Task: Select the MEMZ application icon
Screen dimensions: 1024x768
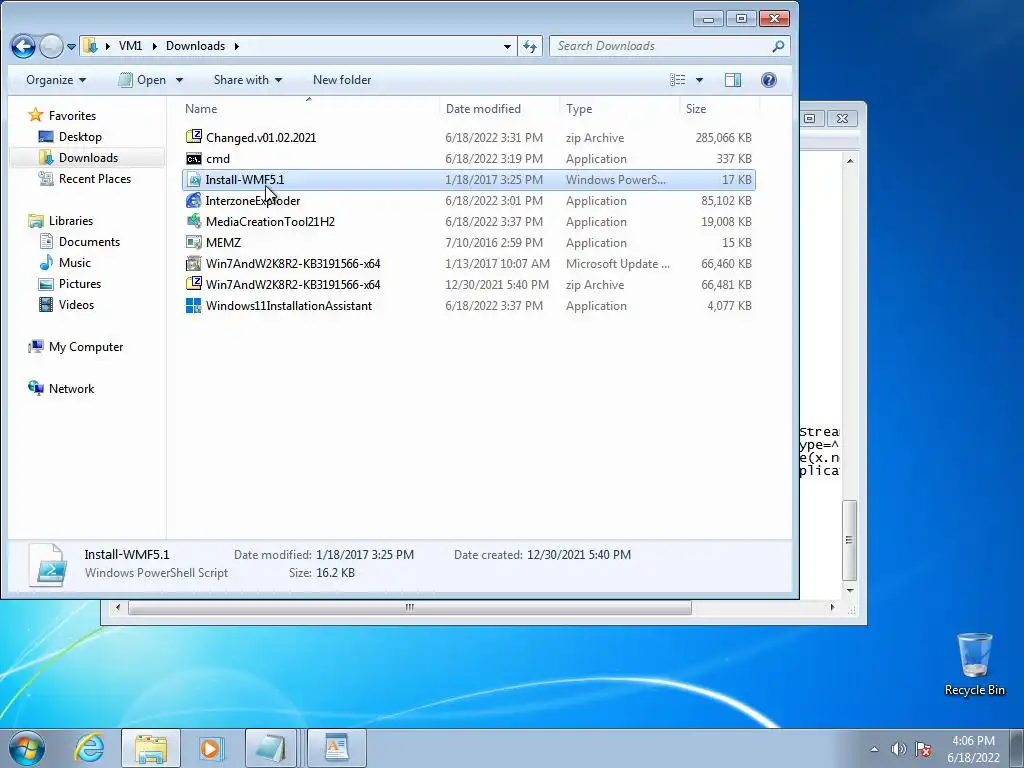Action: point(193,242)
